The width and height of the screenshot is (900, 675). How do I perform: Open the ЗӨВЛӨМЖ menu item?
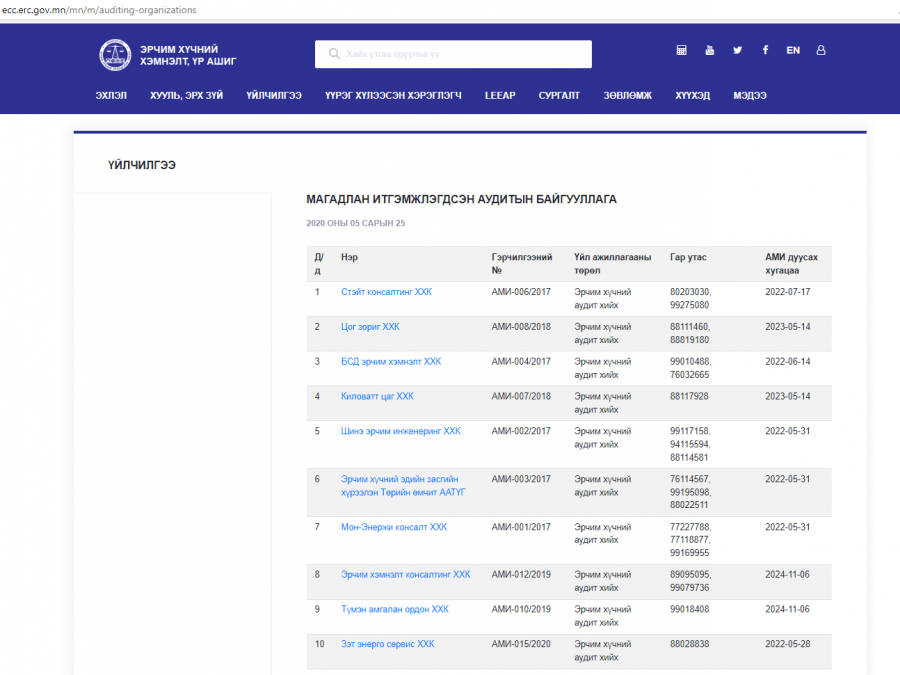(627, 95)
